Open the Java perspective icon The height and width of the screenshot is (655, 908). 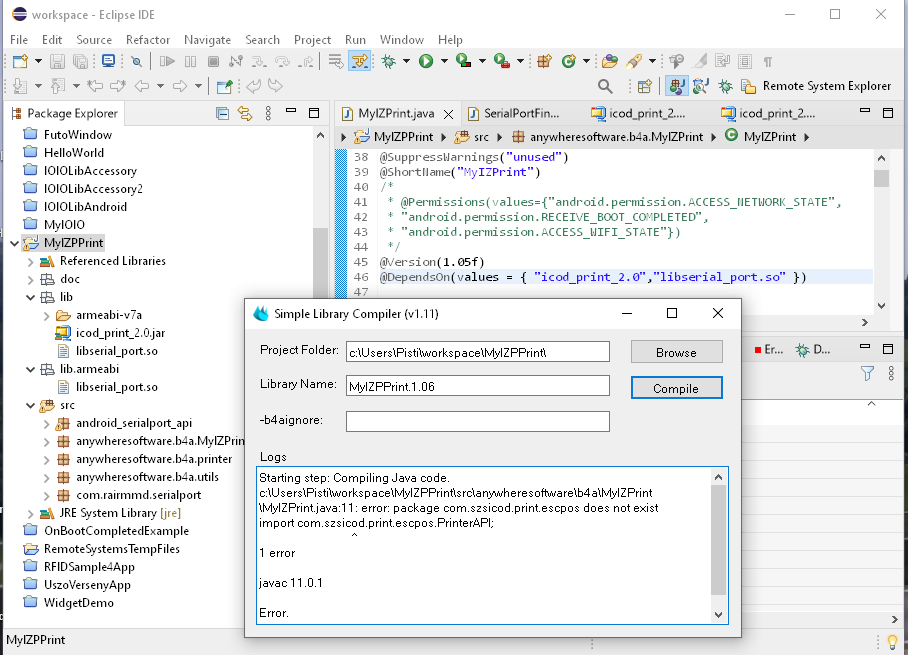[677, 86]
